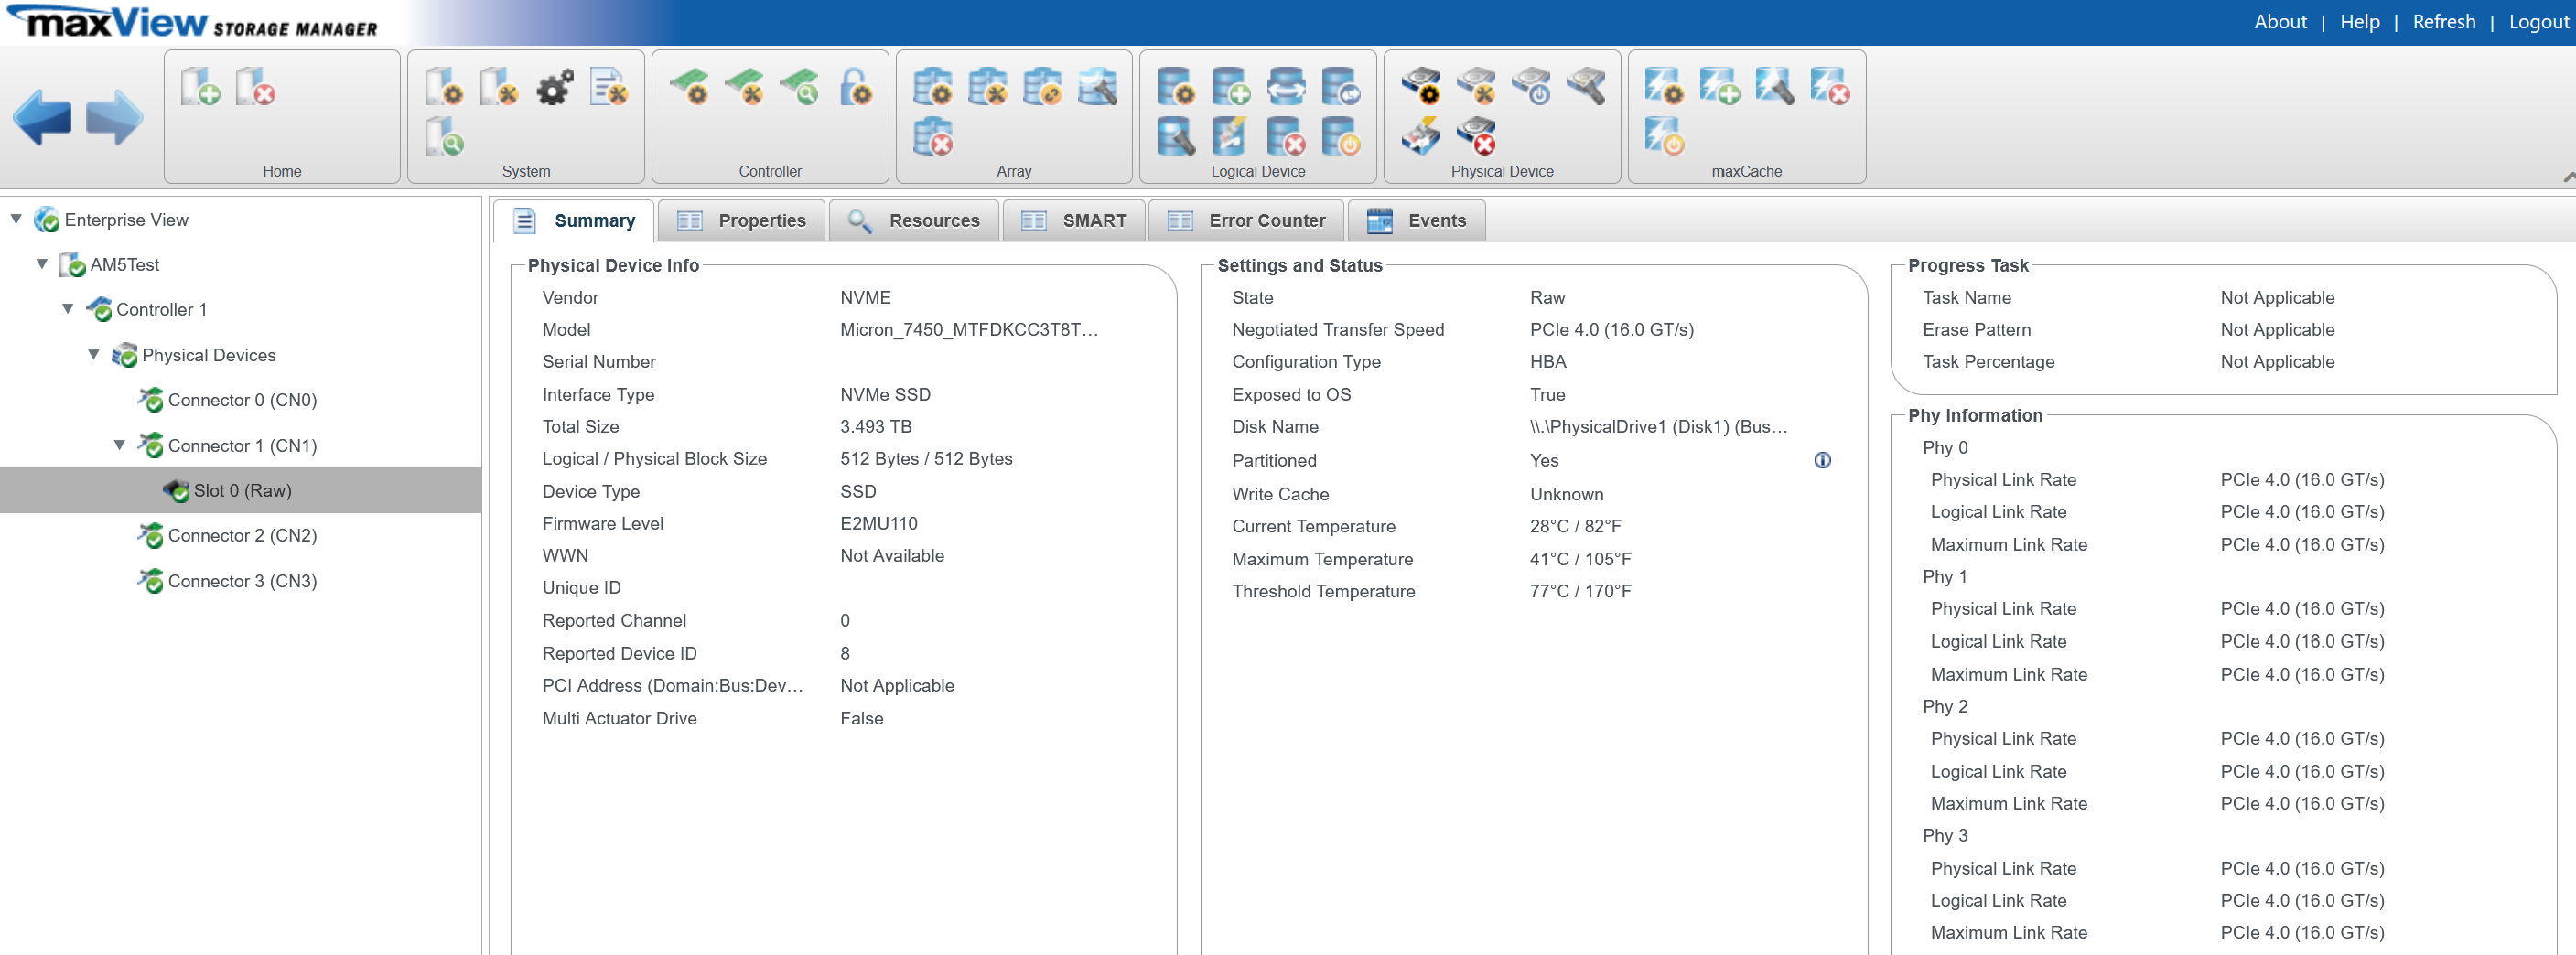Click the Refresh link in header
The height and width of the screenshot is (955, 2576).
(2443, 22)
